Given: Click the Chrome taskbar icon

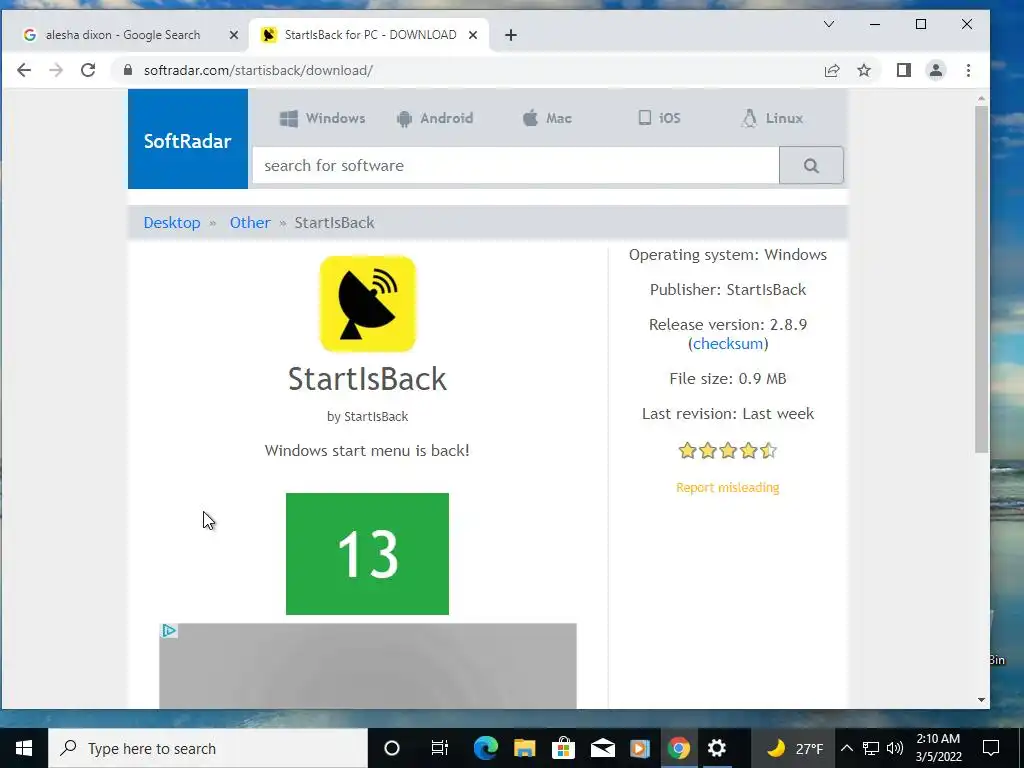Looking at the screenshot, I should click(x=679, y=748).
